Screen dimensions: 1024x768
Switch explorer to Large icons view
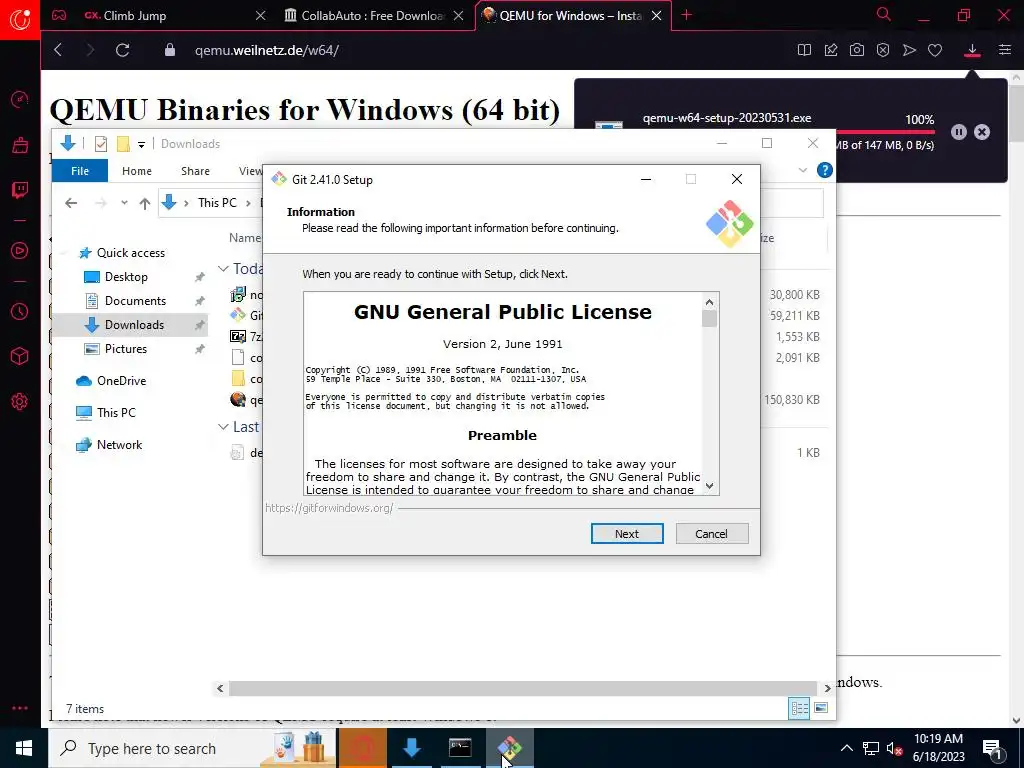(821, 708)
